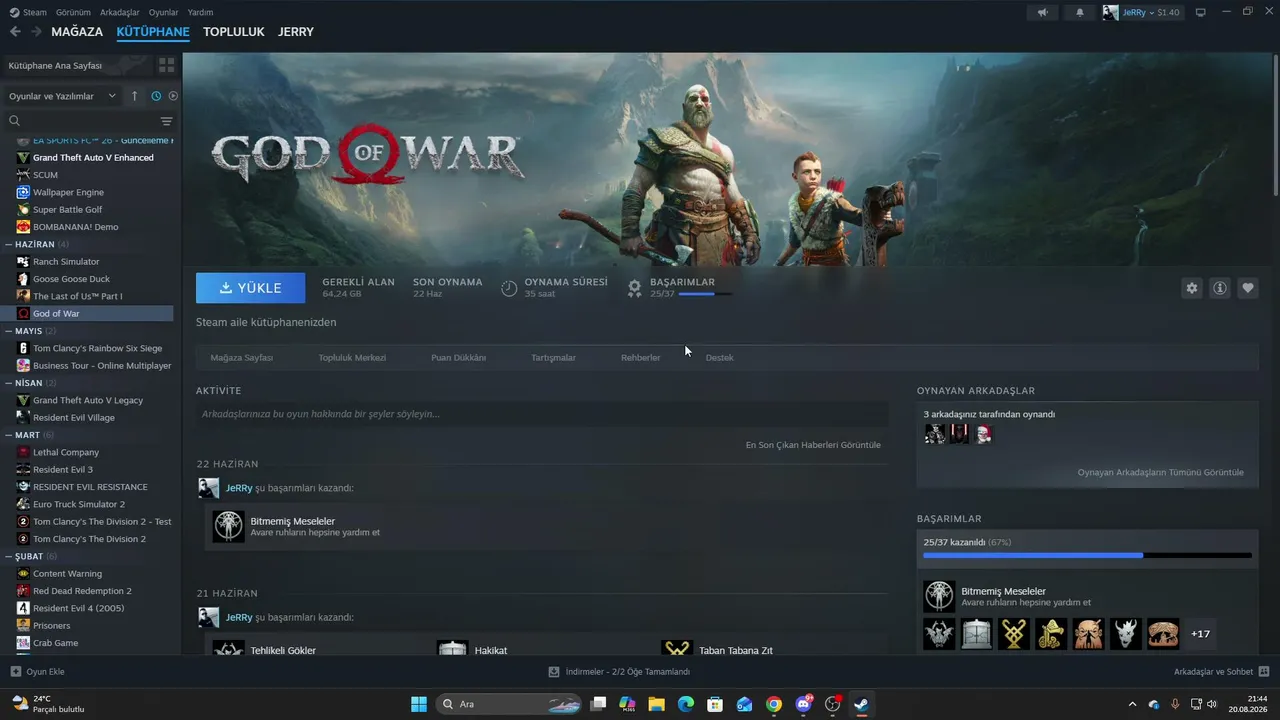Open the Arkadaşlar ve Sohbet chat icon
The height and width of the screenshot is (720, 1280).
pos(1263,671)
